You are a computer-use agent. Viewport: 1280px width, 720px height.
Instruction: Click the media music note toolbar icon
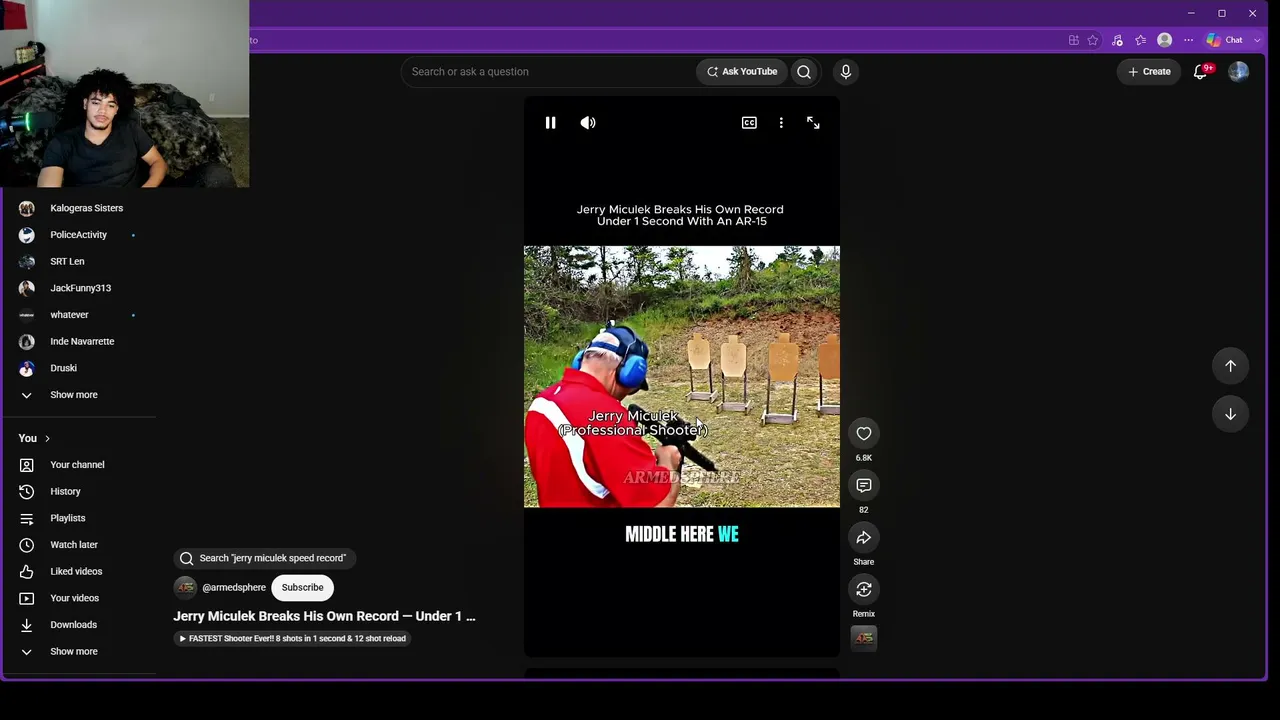[x=1117, y=40]
